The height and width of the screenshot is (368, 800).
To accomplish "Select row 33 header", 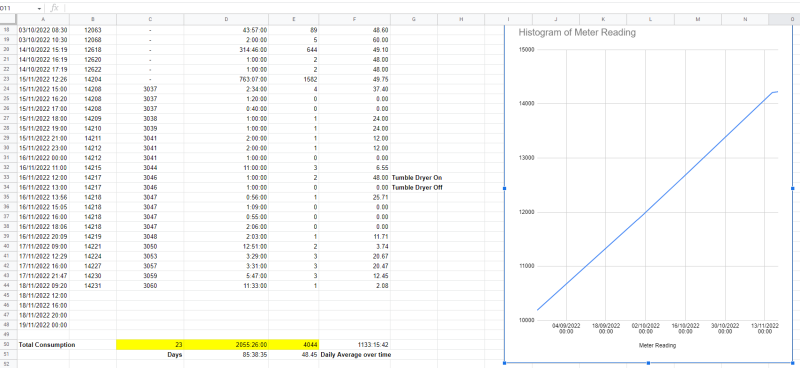I will 8,177.
